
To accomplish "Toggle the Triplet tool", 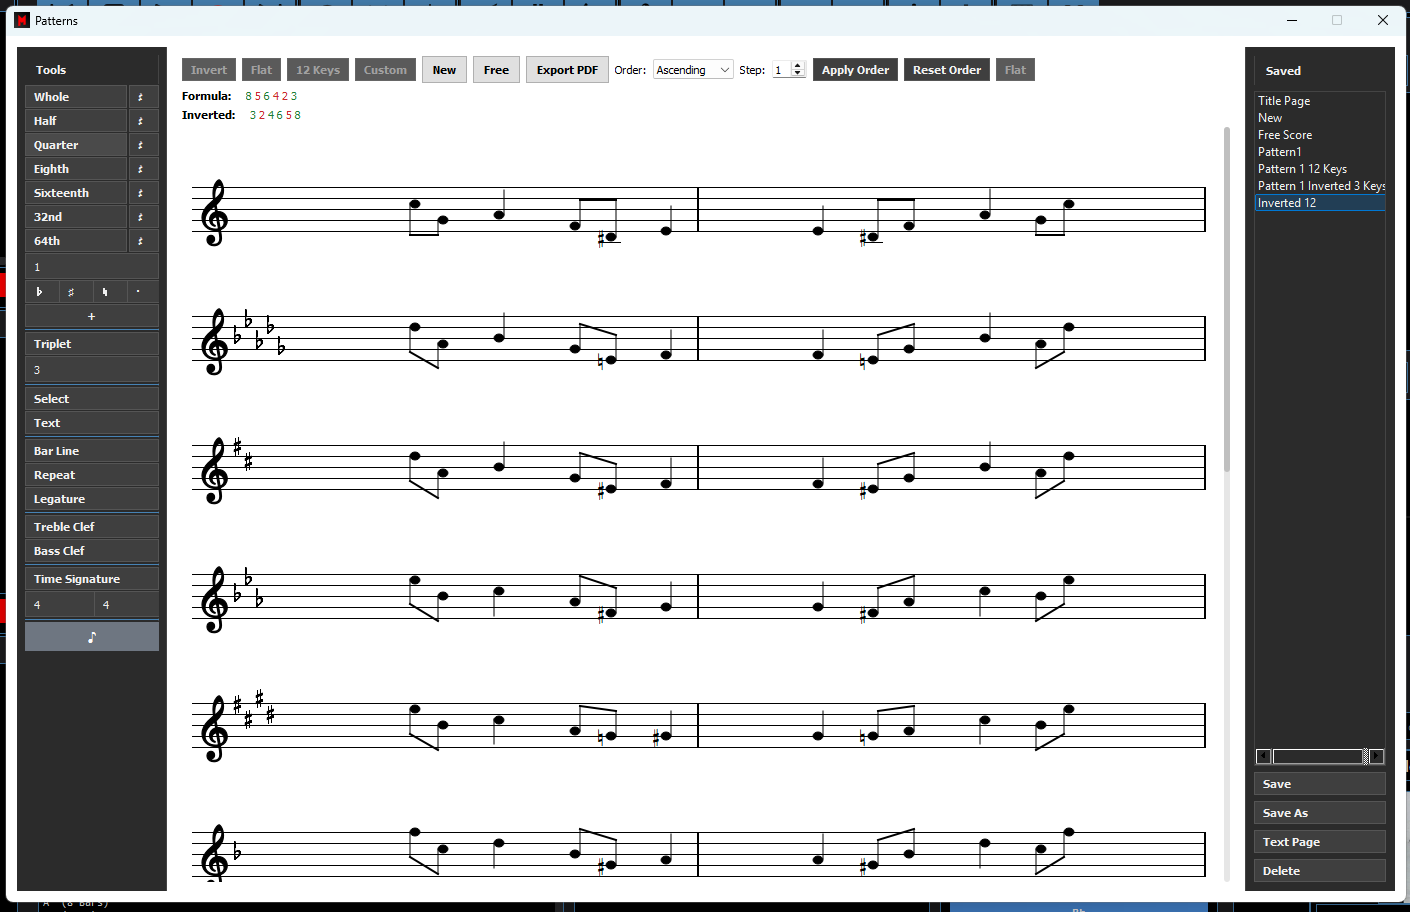I will [92, 344].
